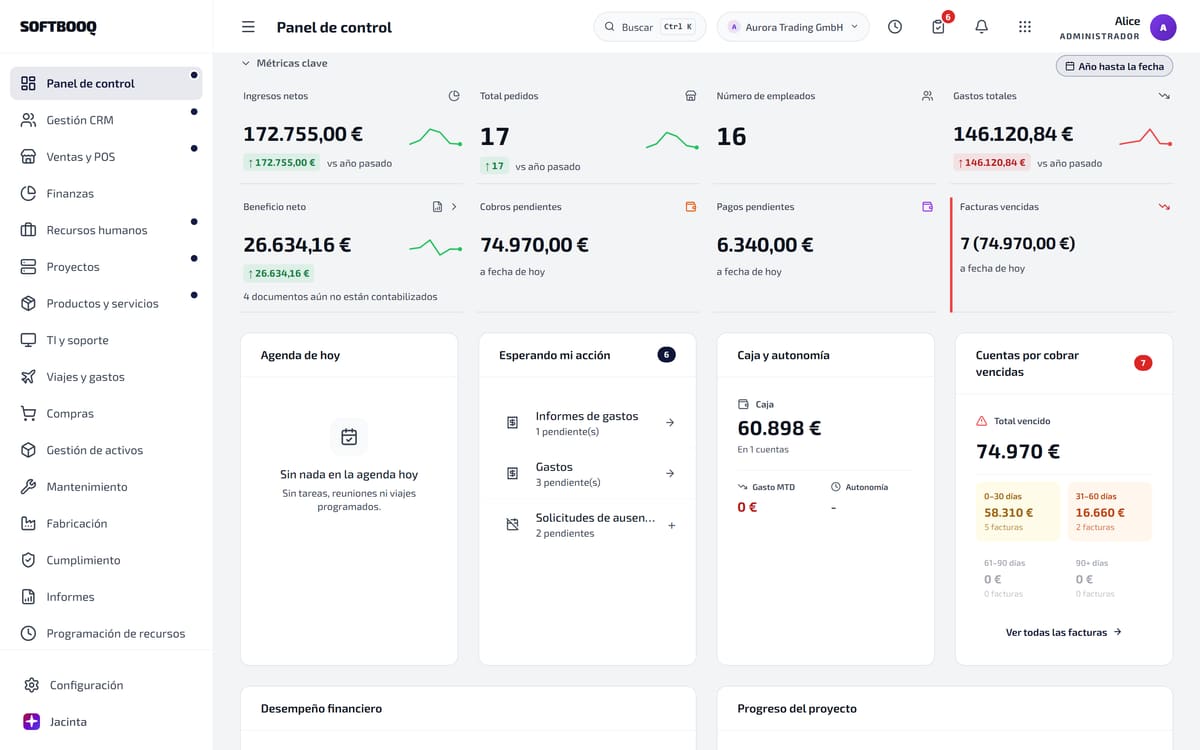Click the Ingresos netos value 172.755,00 €
Viewport: 1200px width, 750px height.
[303, 133]
